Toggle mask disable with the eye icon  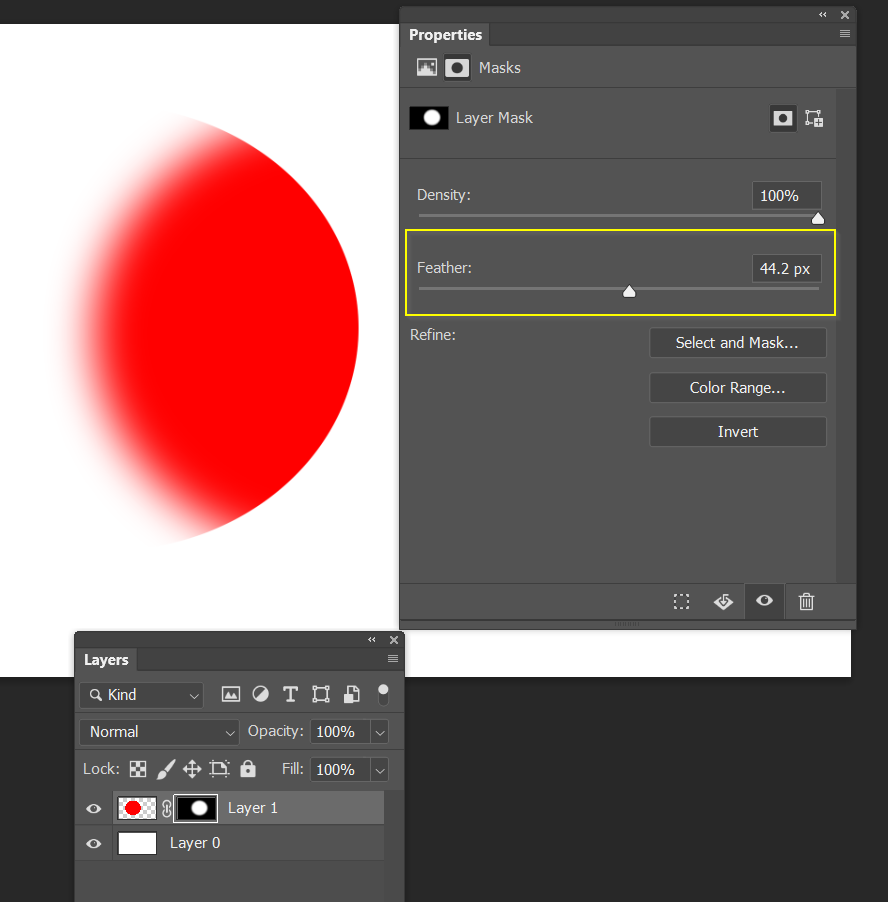pos(764,602)
